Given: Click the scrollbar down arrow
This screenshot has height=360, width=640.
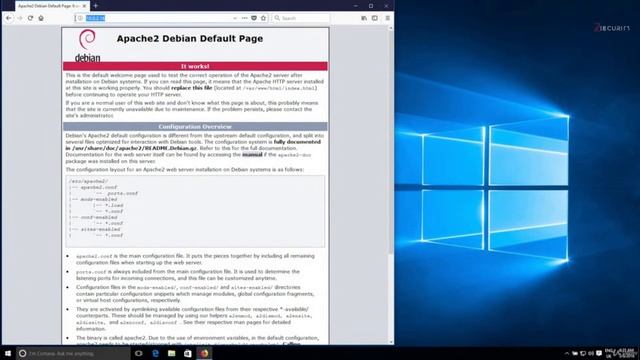Looking at the screenshot, I should (x=391, y=342).
